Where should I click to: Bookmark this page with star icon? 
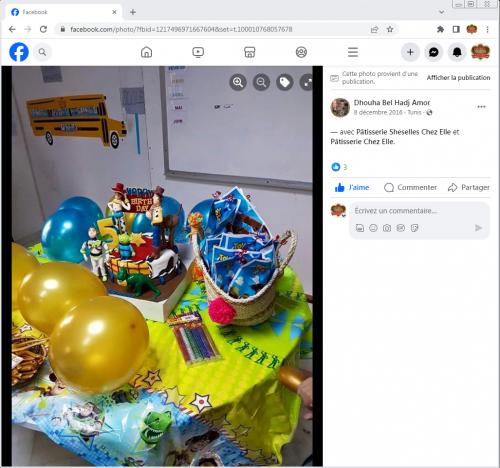(390, 29)
